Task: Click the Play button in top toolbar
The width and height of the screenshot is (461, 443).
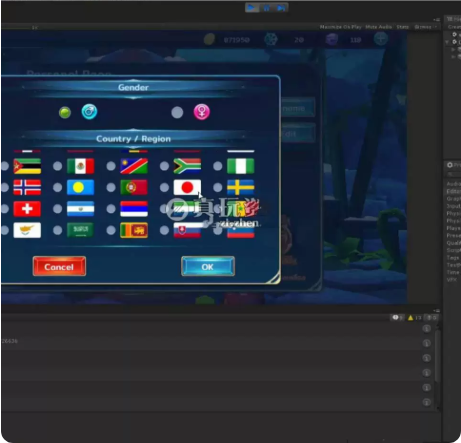Action: click(252, 7)
